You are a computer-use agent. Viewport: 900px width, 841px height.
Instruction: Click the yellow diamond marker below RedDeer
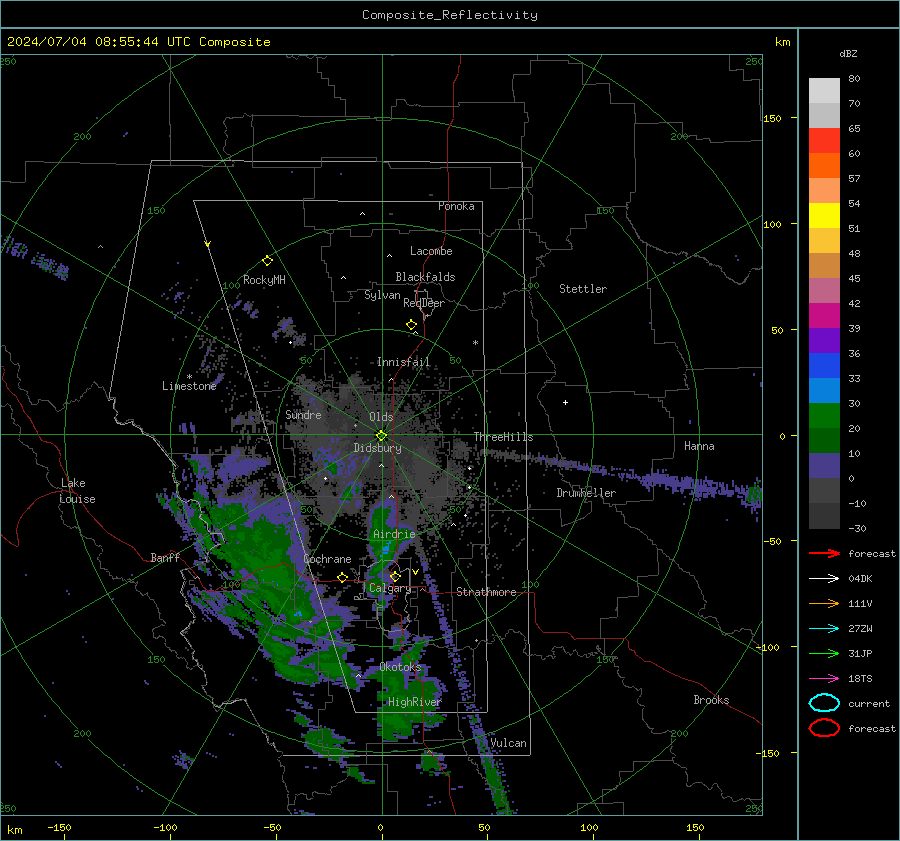412,325
